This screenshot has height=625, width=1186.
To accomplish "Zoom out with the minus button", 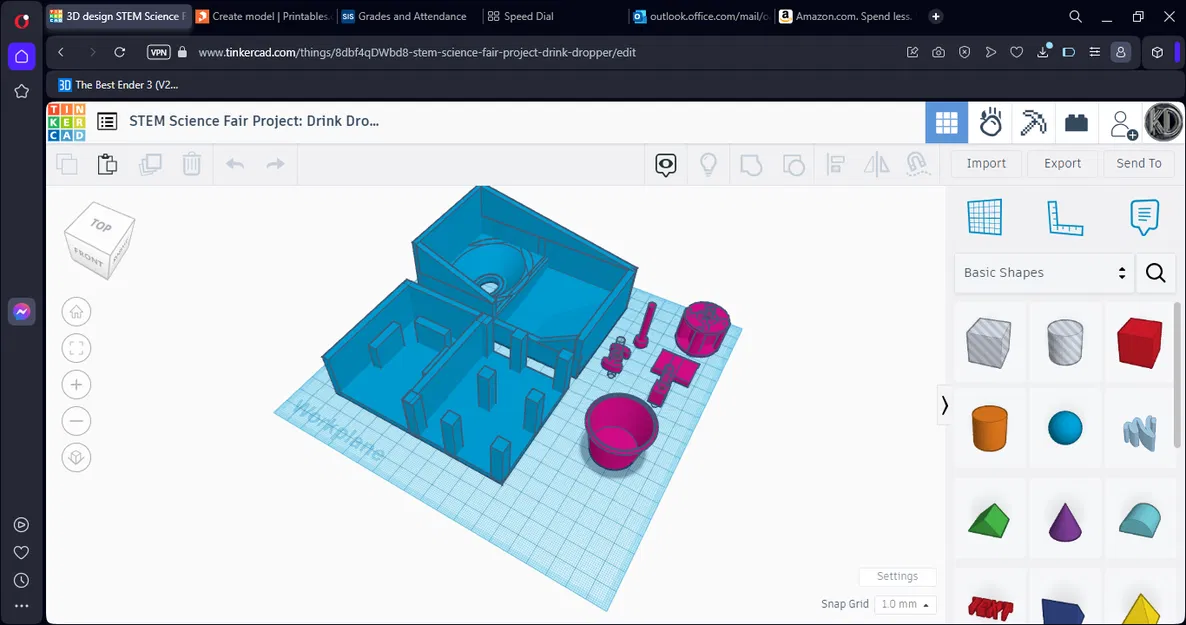I will point(76,421).
